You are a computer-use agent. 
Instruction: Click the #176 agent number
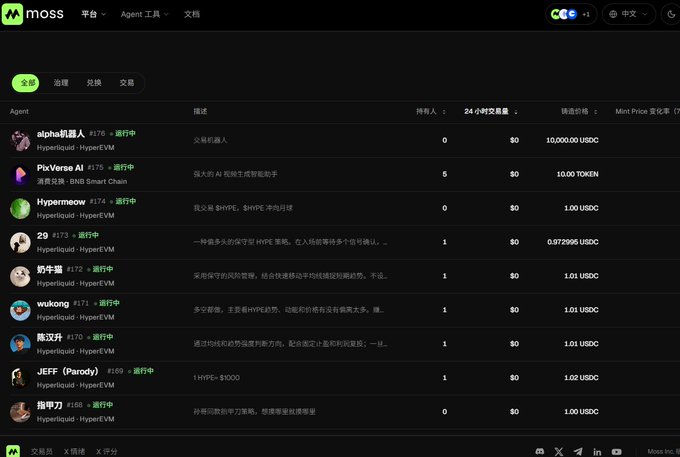[97, 134]
